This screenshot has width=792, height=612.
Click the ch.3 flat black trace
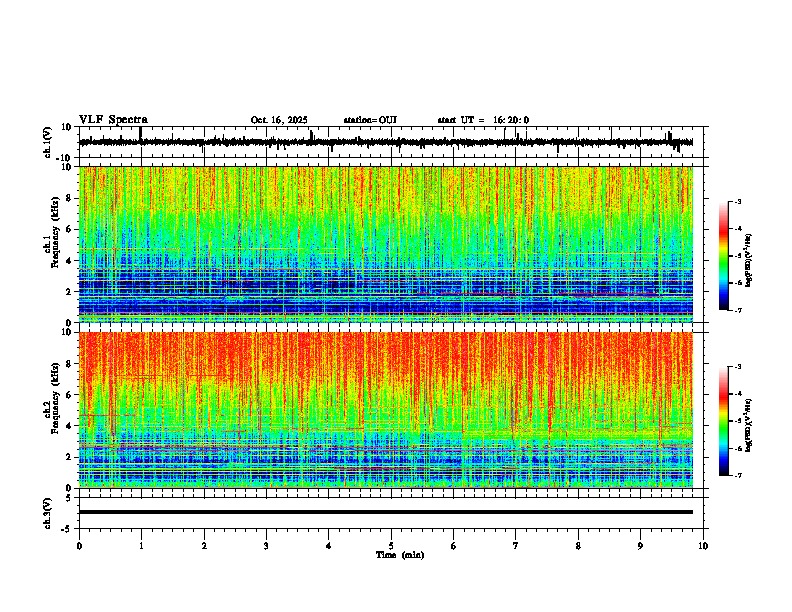386,512
